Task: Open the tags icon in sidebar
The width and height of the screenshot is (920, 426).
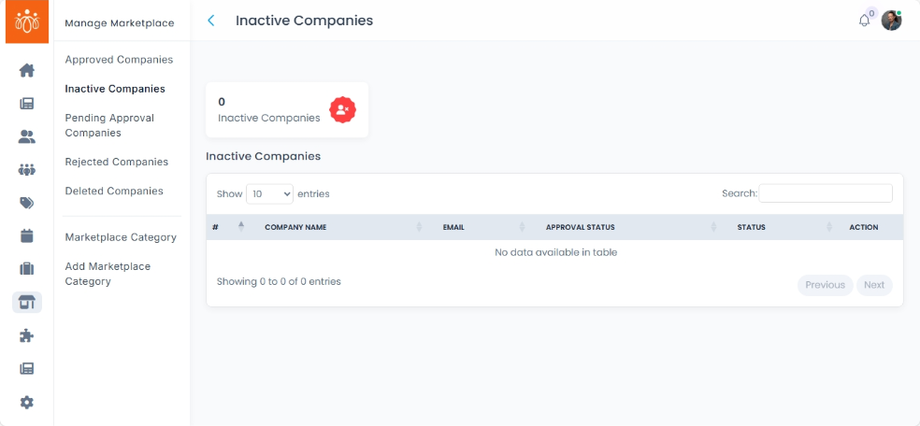Action: 27,203
